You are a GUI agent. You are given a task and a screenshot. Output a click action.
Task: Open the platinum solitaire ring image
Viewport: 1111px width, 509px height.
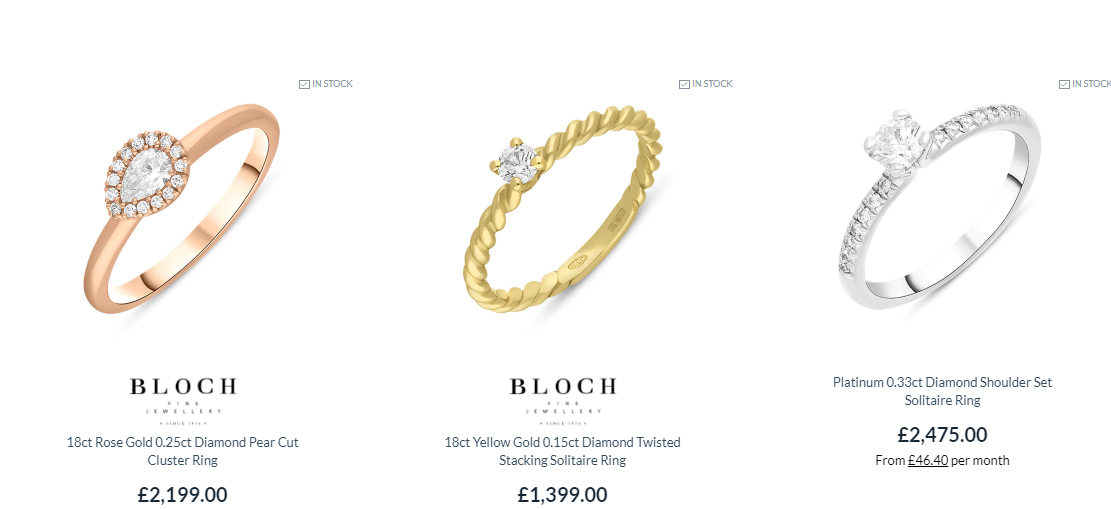940,207
